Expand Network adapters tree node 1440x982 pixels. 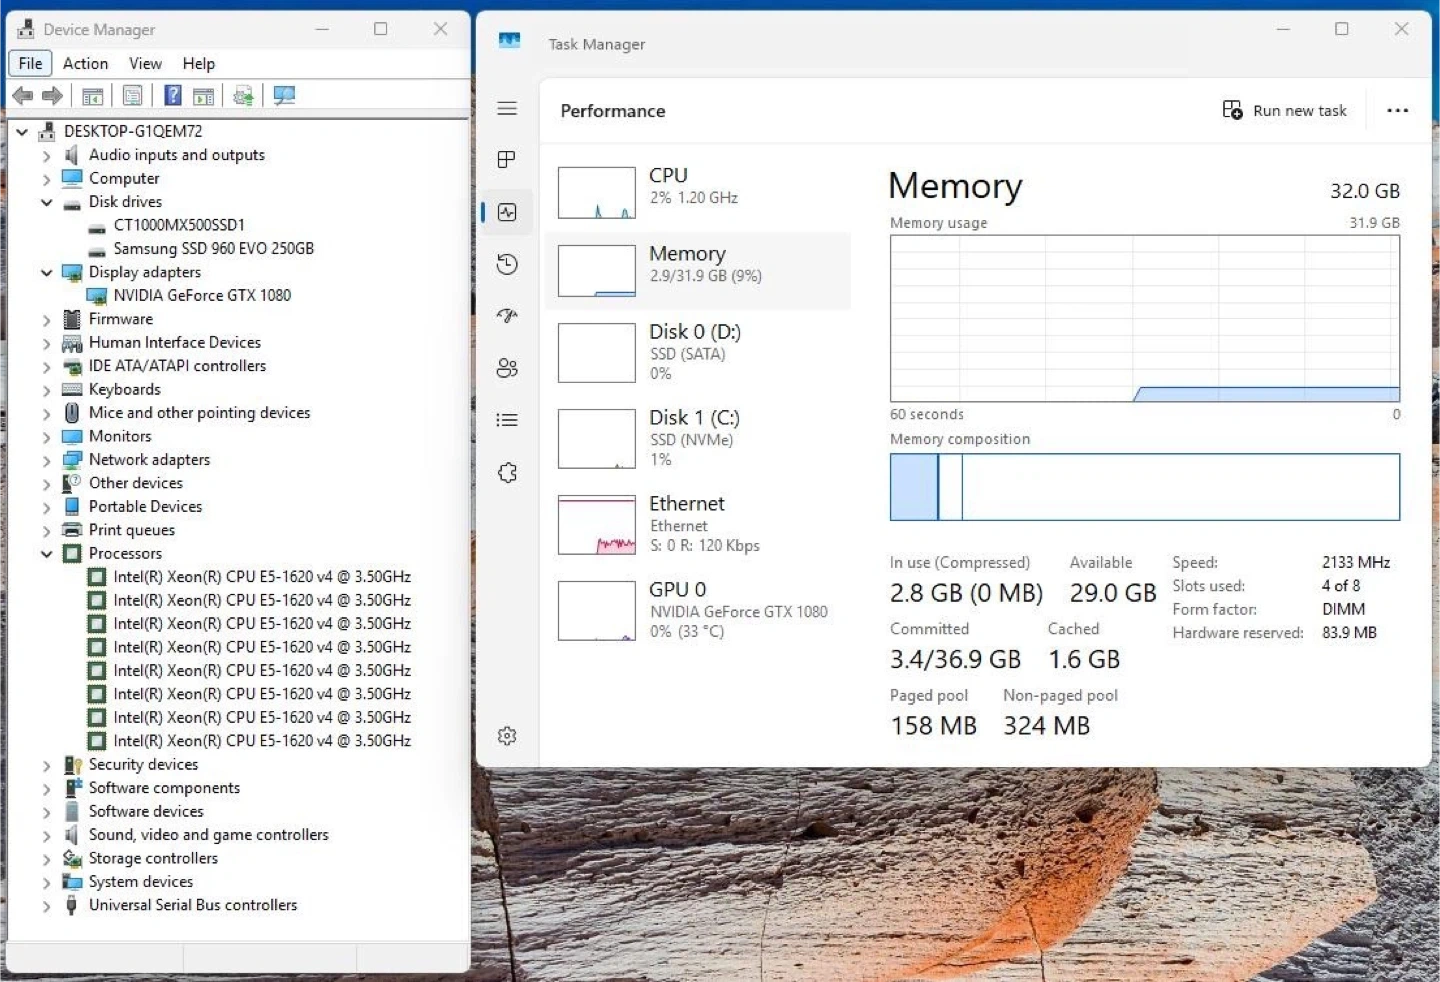click(x=46, y=461)
